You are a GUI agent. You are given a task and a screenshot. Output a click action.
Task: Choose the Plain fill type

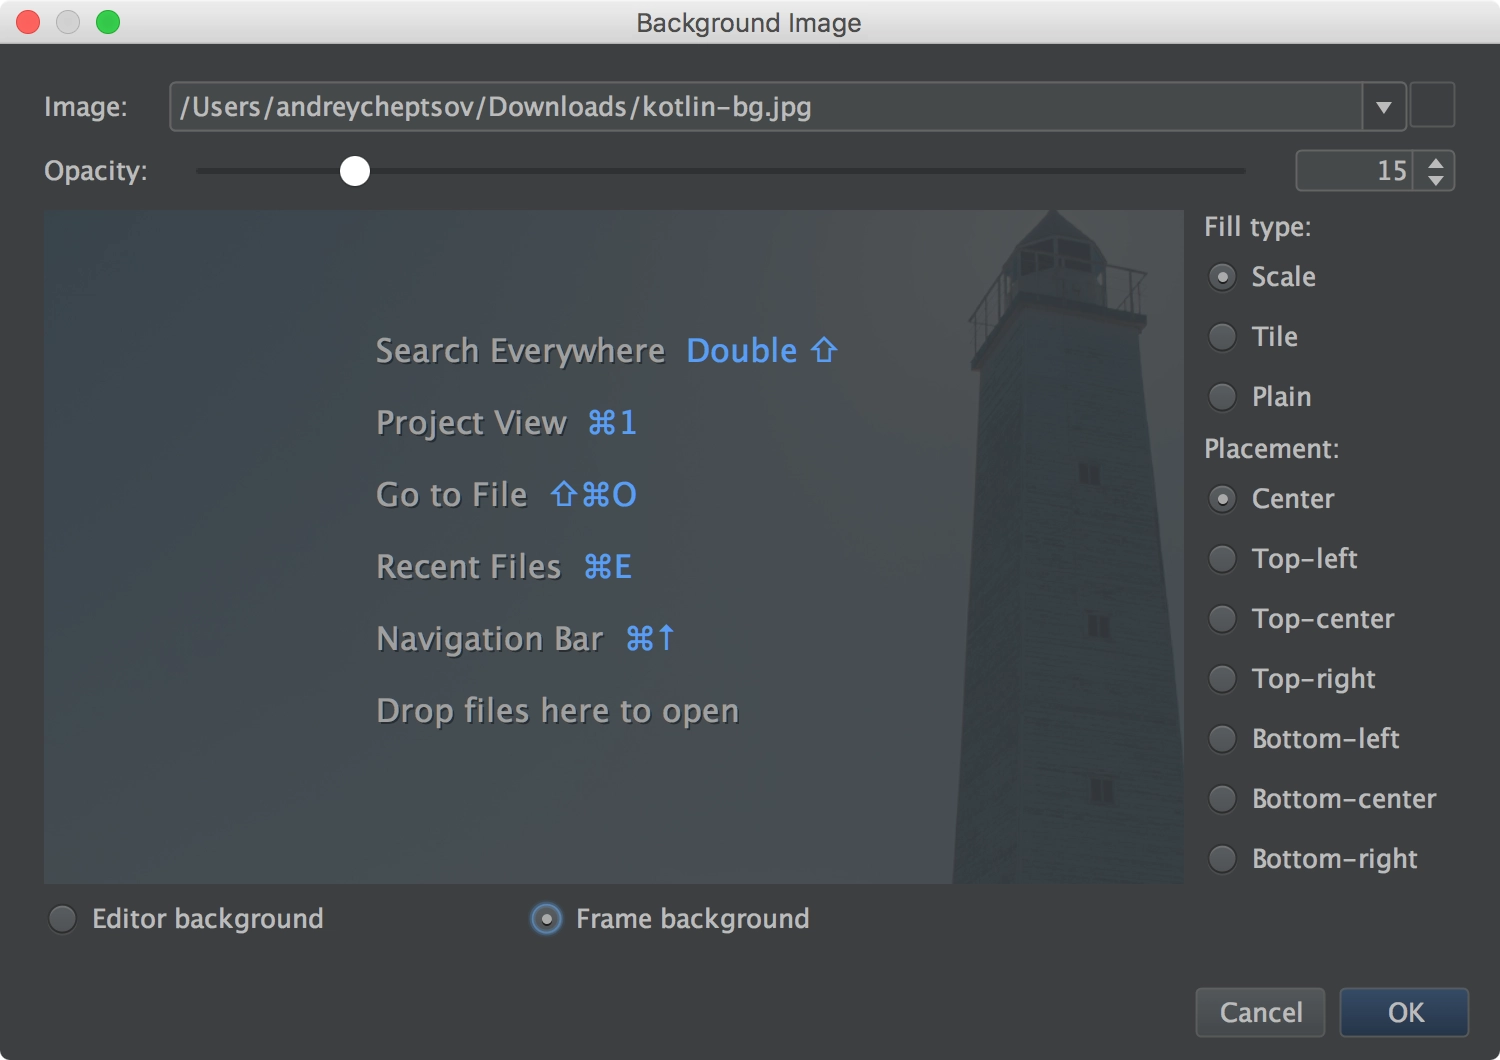[x=1260, y=397]
